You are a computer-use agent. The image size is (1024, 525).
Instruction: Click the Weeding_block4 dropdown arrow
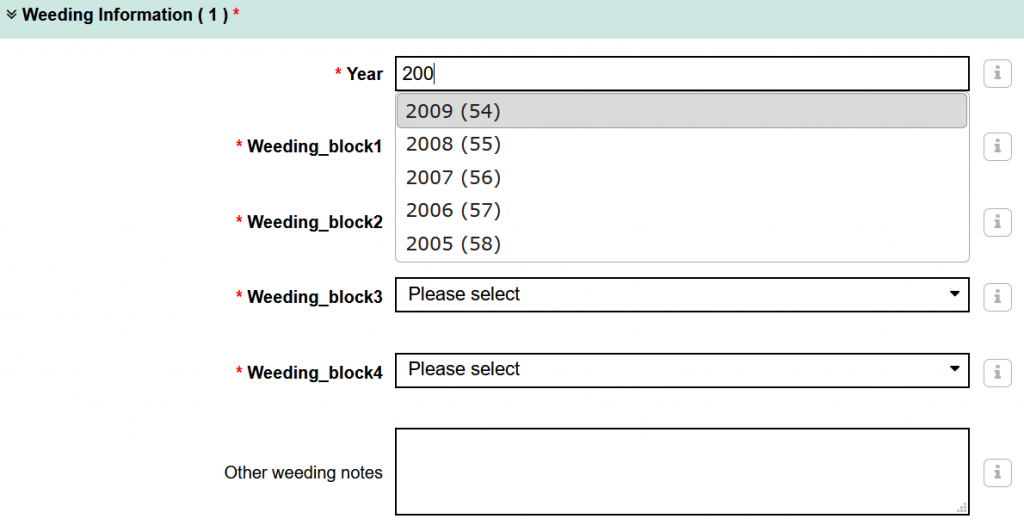coord(954,370)
